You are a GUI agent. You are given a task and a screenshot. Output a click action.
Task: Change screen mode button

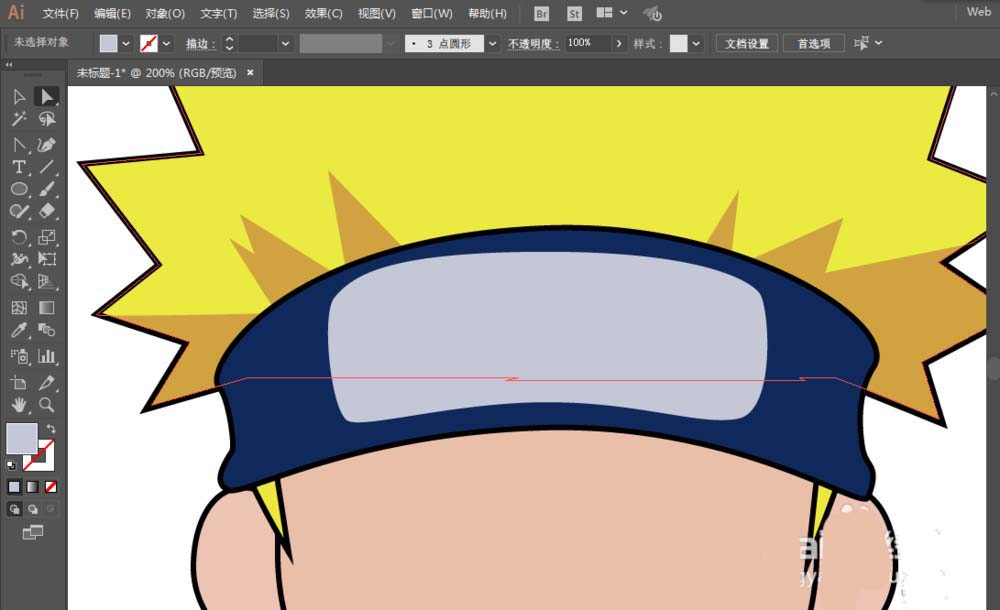(x=33, y=532)
